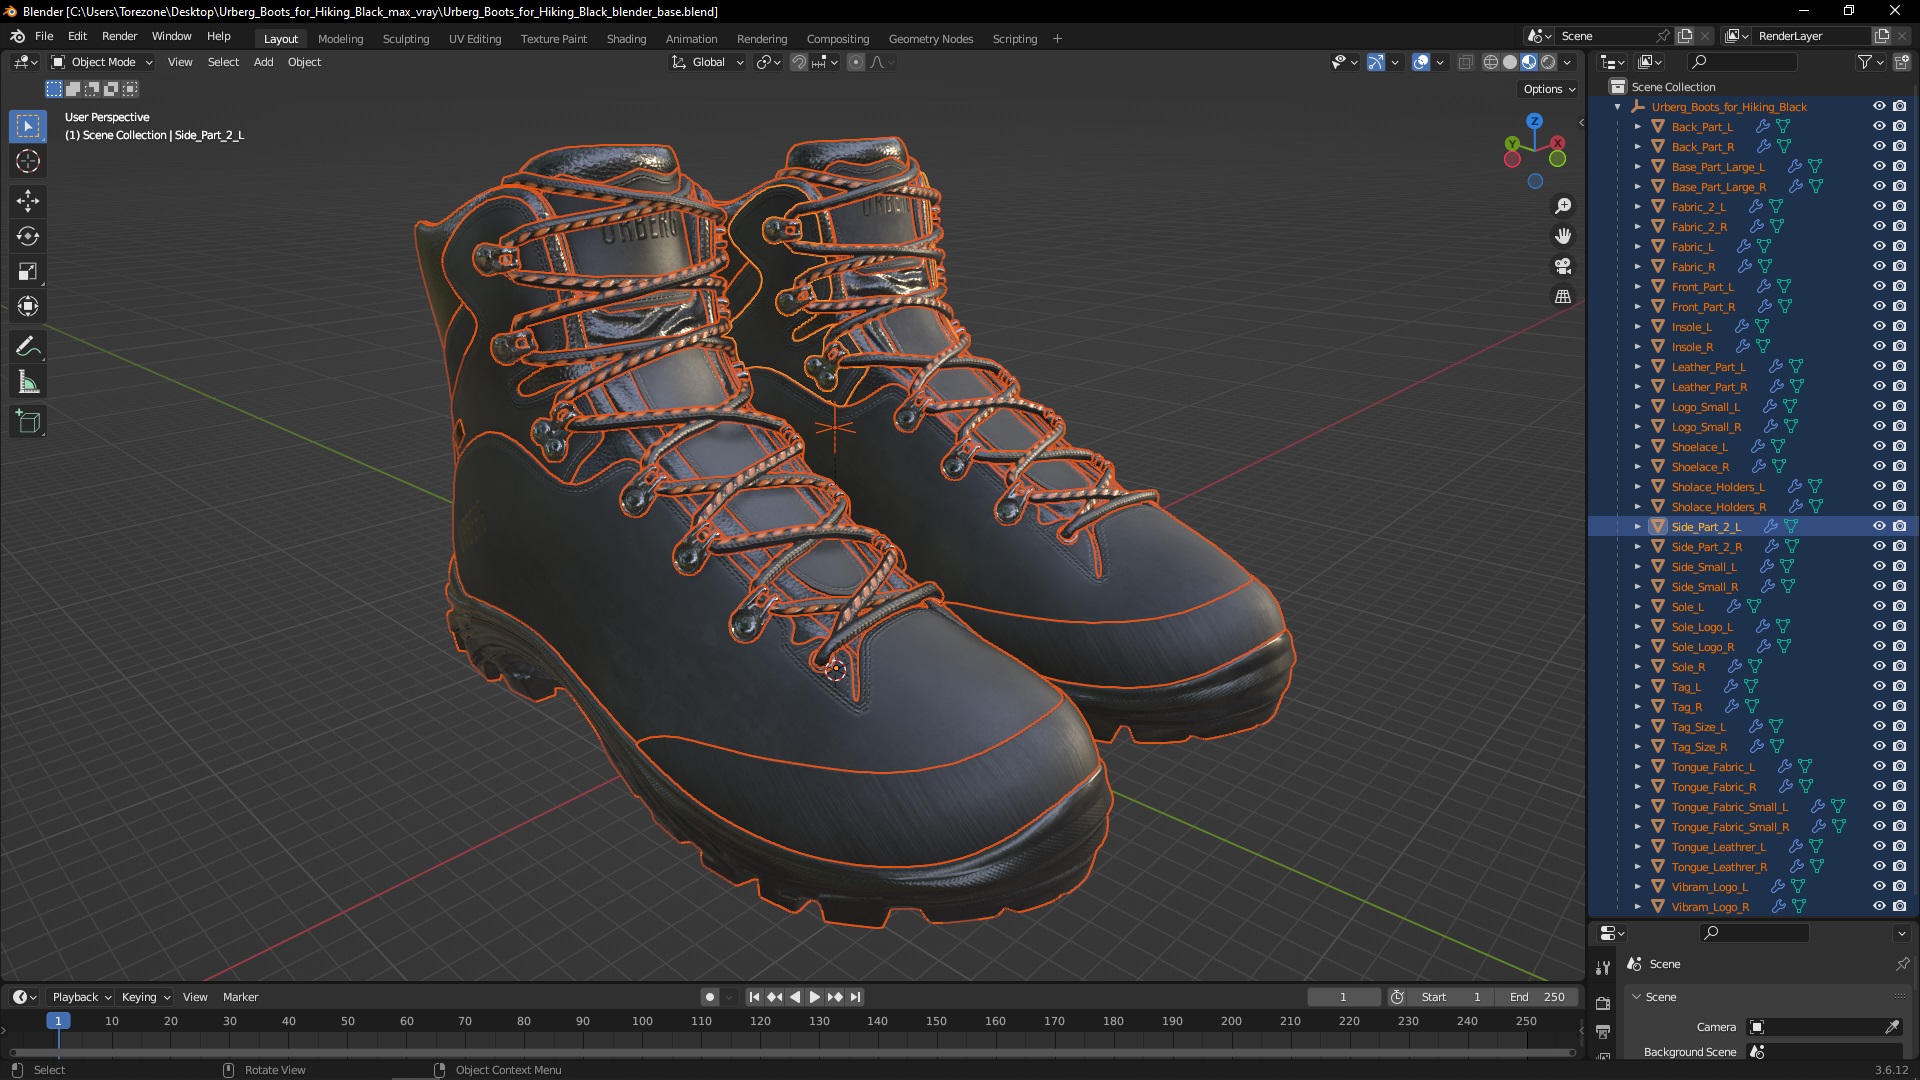Jump to the timeline's last frame
Image resolution: width=1920 pixels, height=1080 pixels.
pos(856,997)
